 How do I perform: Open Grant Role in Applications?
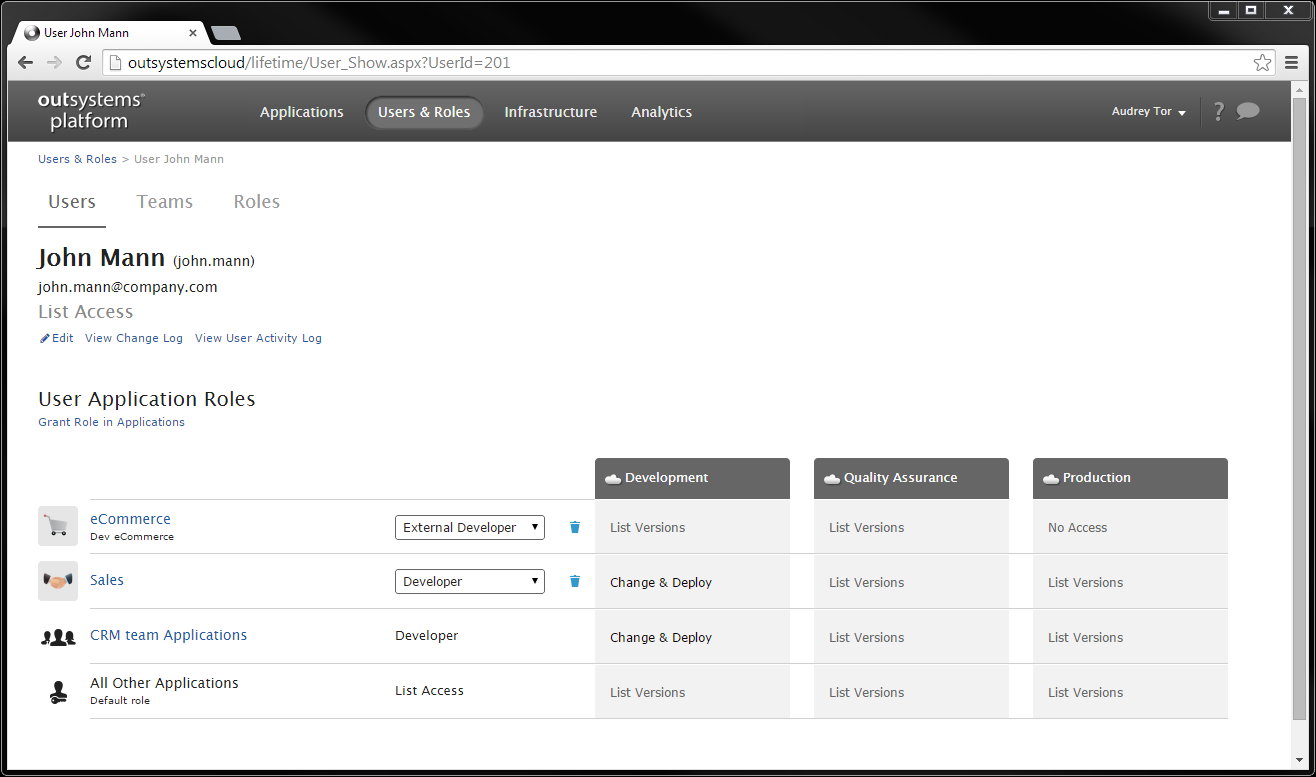111,422
